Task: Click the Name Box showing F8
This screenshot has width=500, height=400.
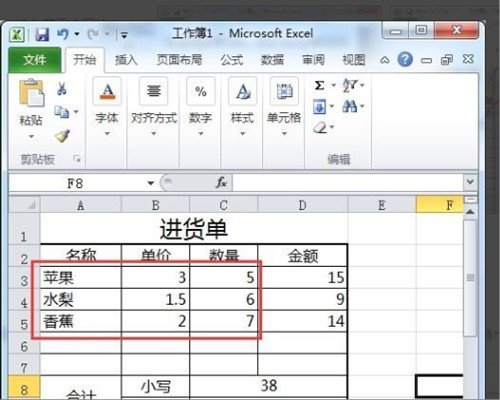Action: point(77,183)
